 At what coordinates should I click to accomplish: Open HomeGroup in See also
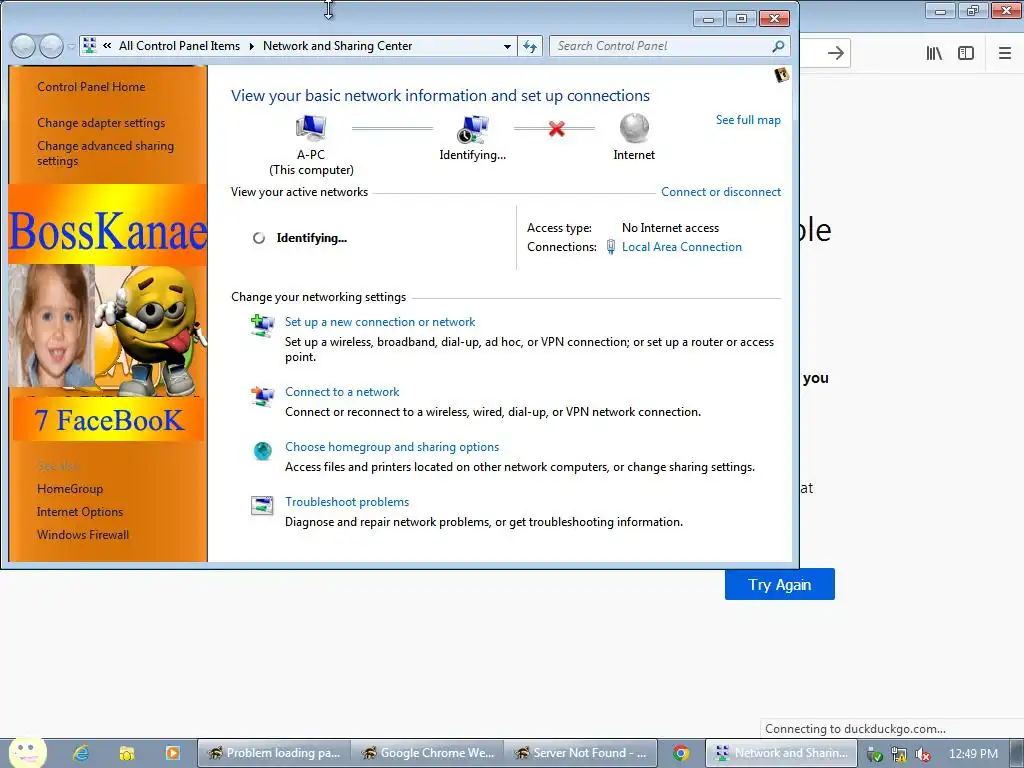coord(70,489)
